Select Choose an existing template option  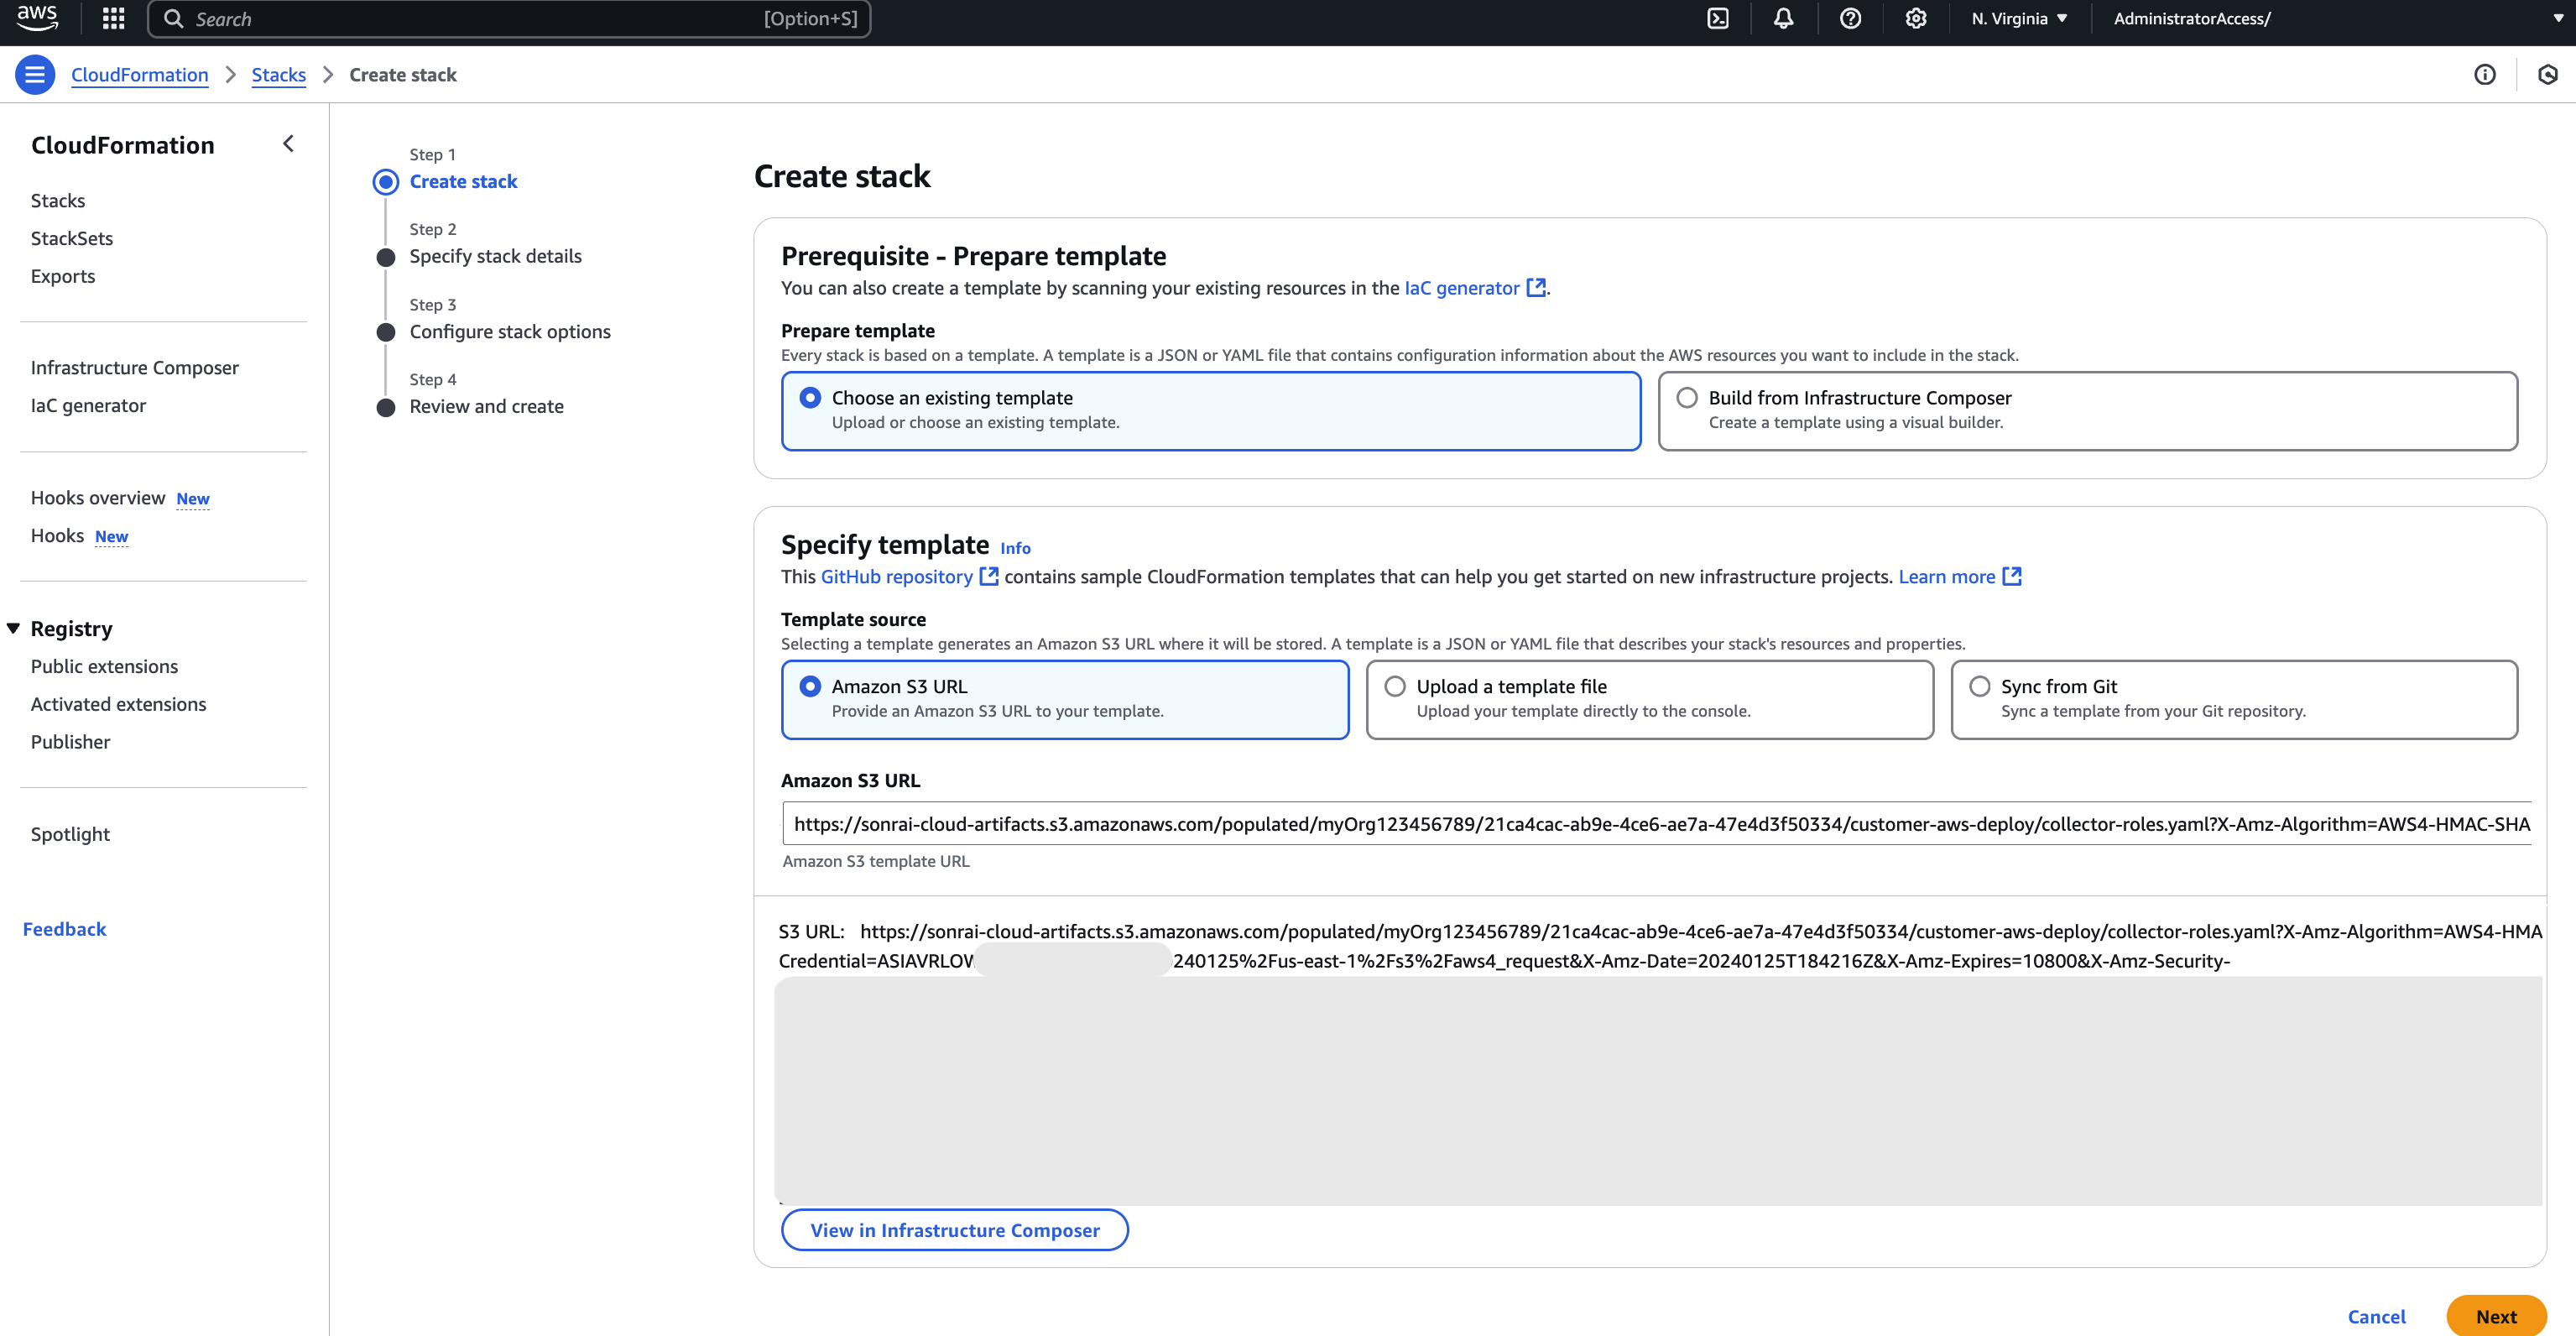click(x=1211, y=411)
